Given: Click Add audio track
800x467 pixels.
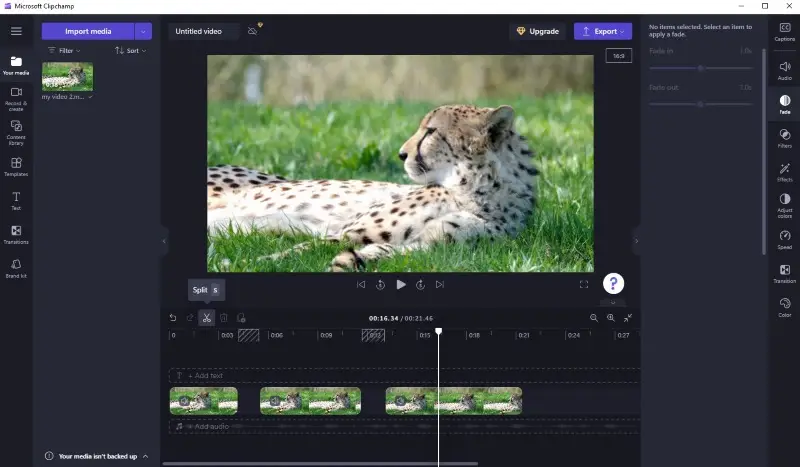Looking at the screenshot, I should click(x=404, y=426).
